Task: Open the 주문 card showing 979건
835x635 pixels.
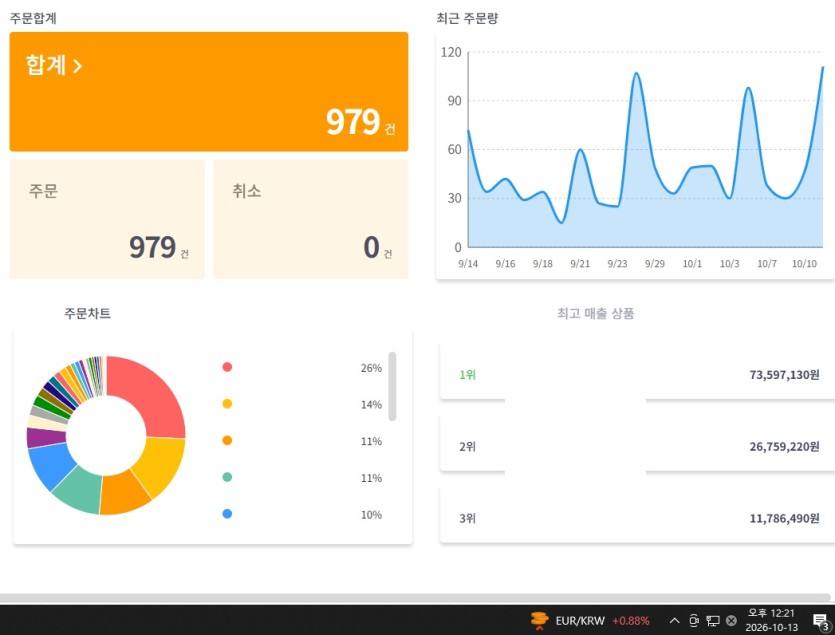Action: [x=107, y=219]
